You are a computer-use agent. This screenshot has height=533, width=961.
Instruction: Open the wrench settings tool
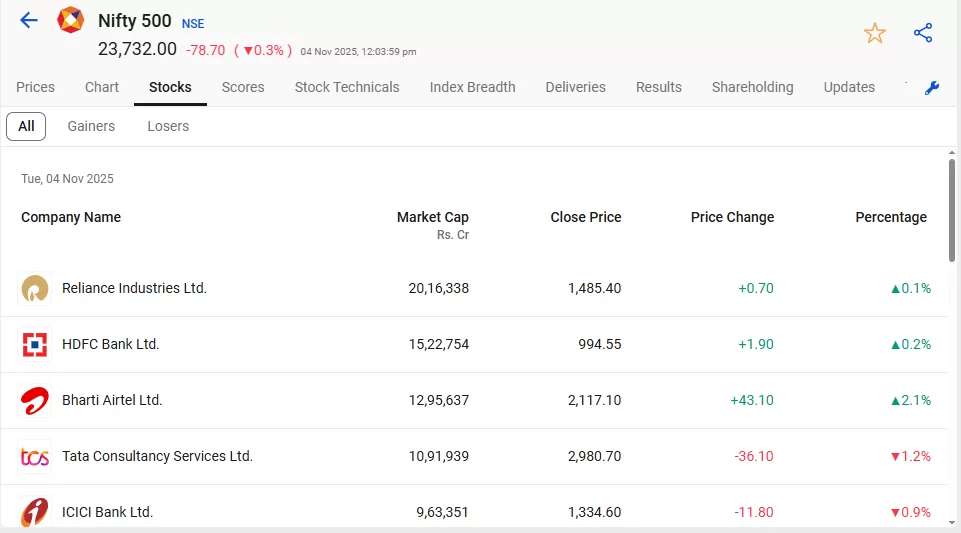tap(932, 88)
